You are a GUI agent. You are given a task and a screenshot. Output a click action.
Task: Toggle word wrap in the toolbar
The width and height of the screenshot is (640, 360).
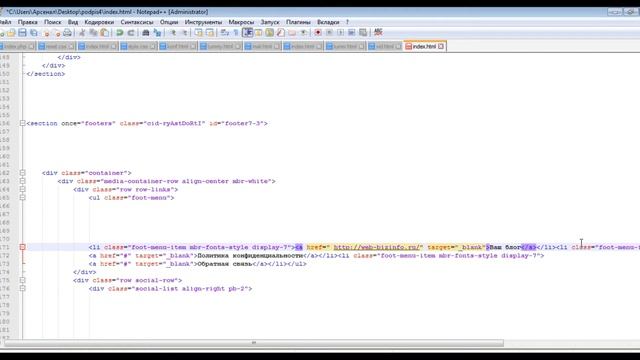[x=224, y=33]
